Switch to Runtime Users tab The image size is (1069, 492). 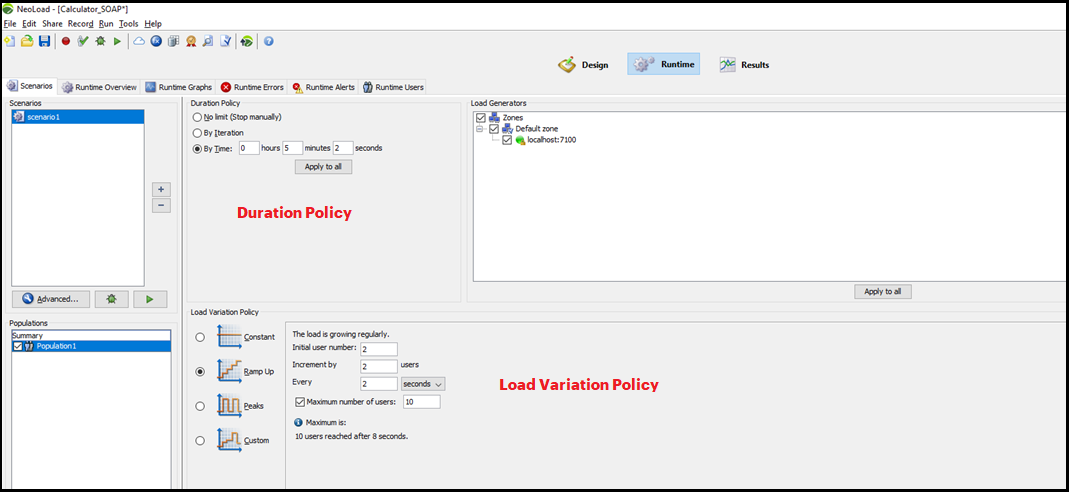tap(393, 87)
